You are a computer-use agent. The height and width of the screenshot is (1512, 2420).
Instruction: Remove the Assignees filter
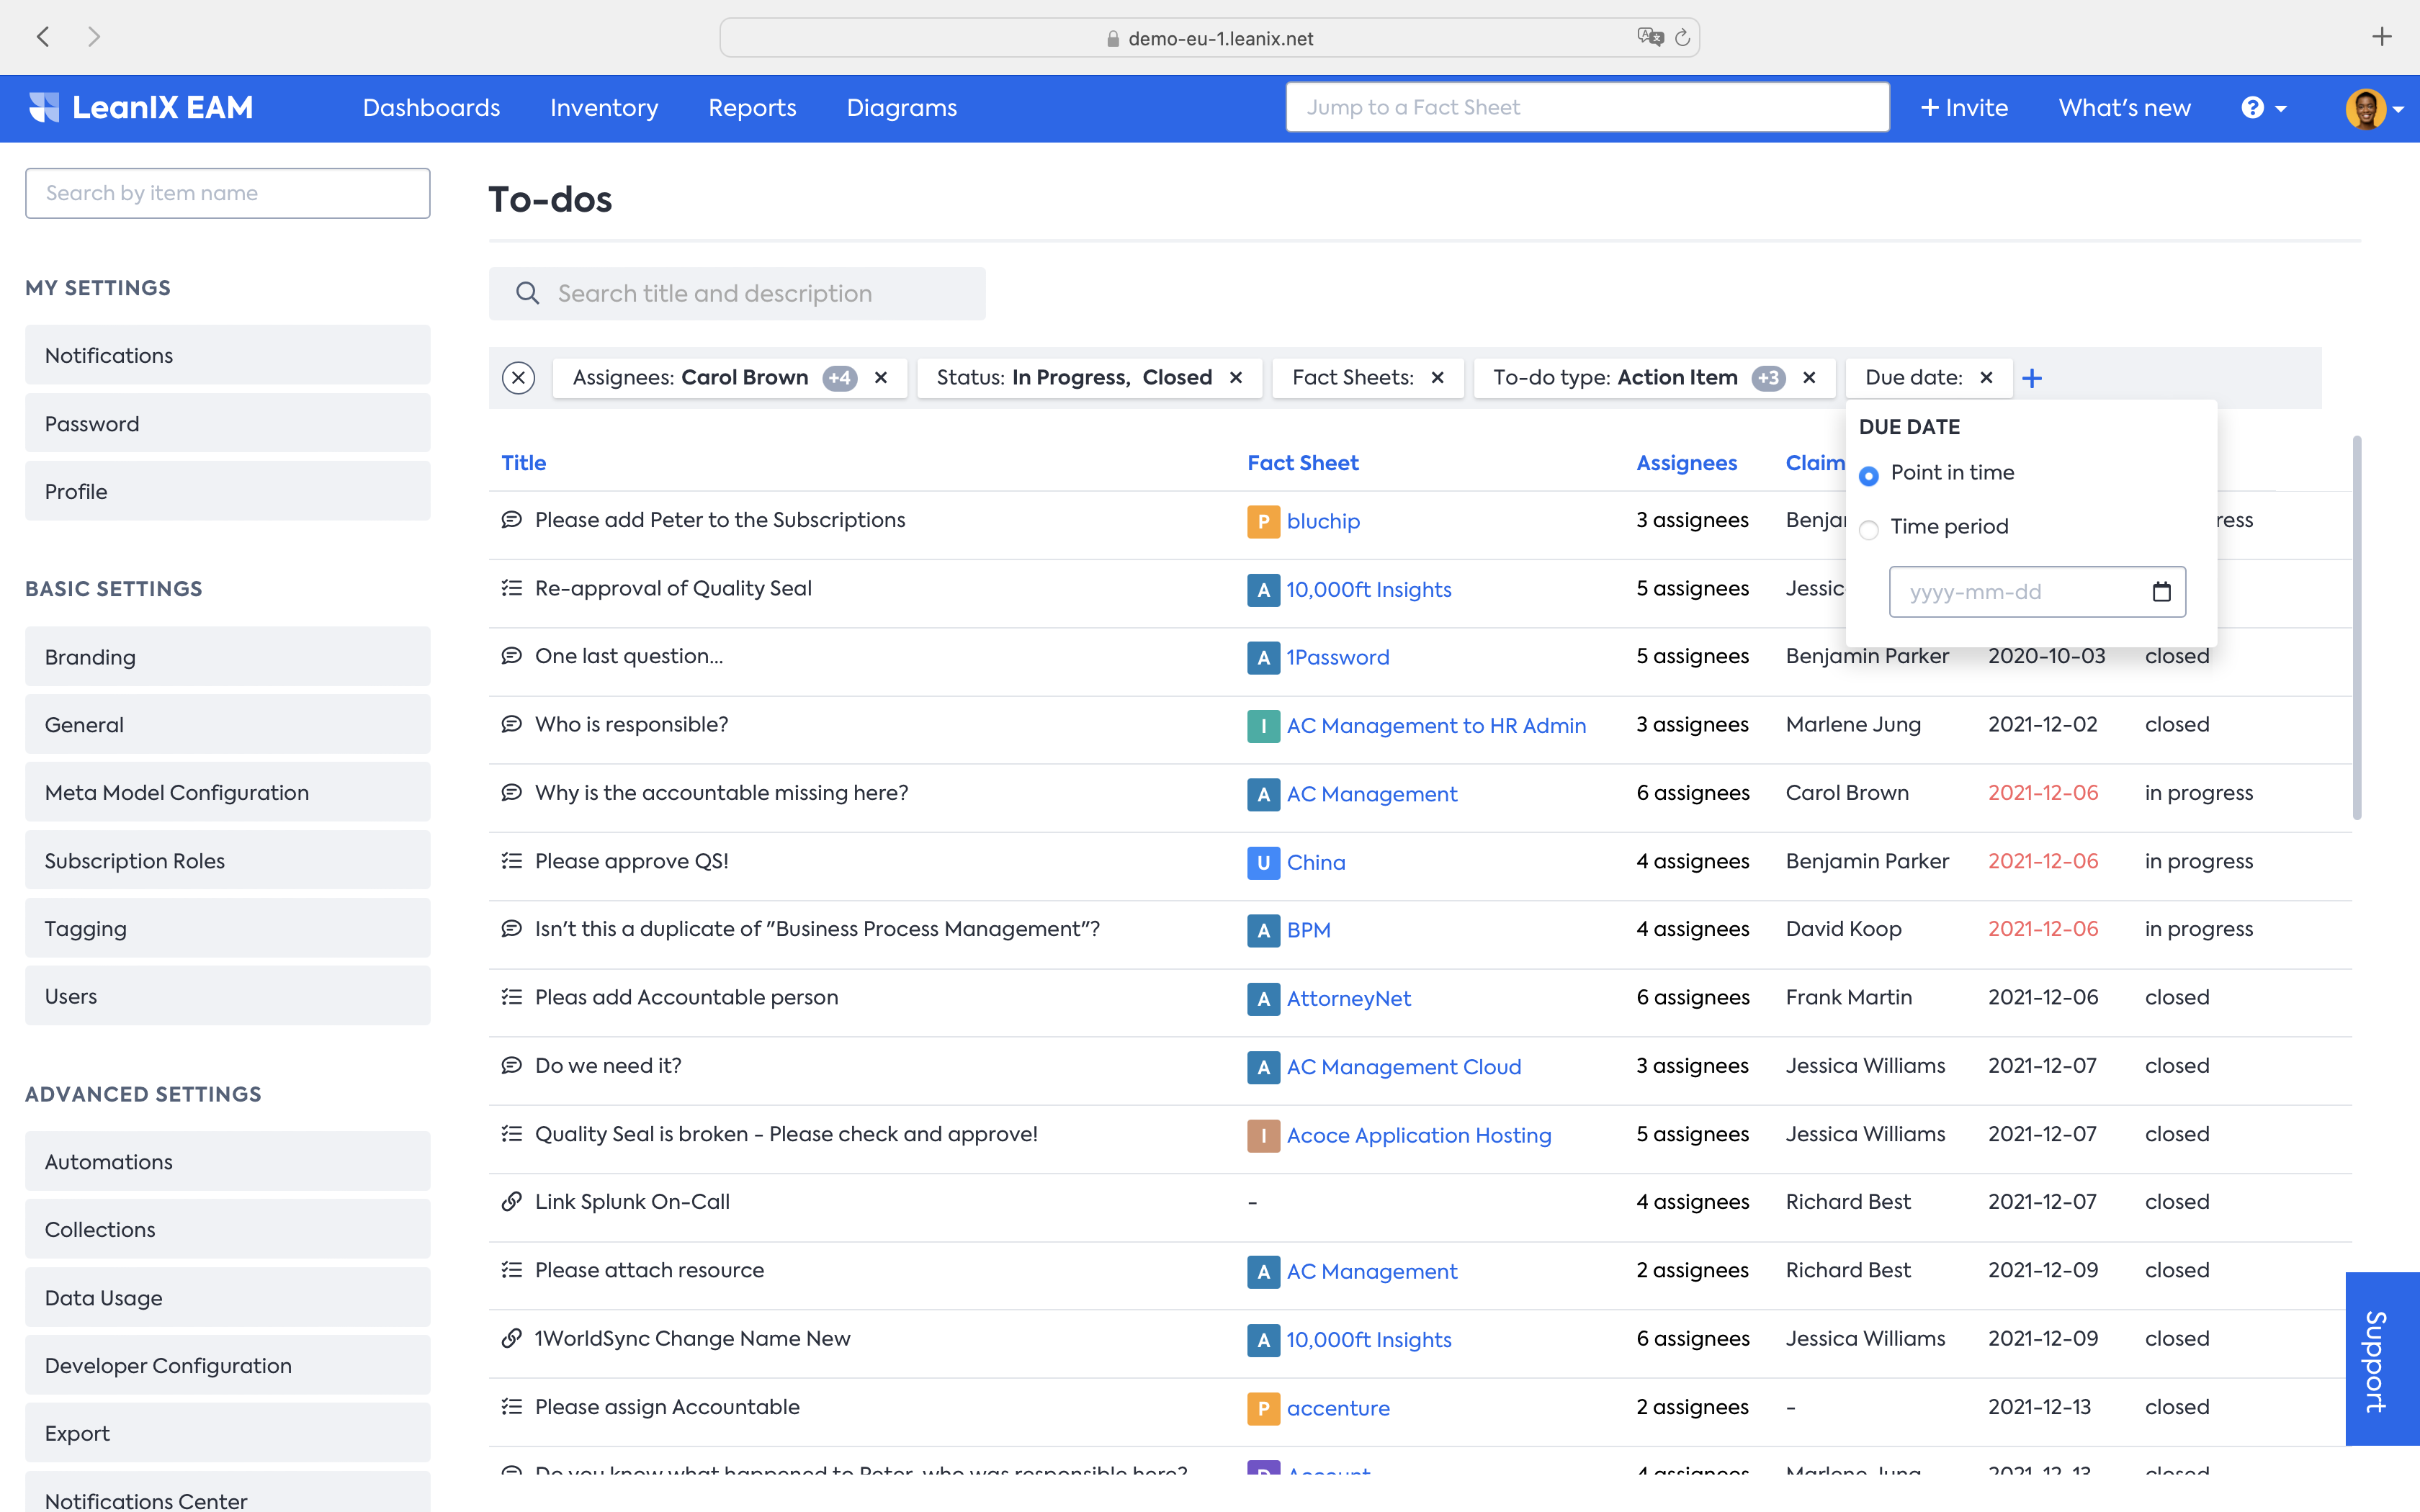(881, 377)
